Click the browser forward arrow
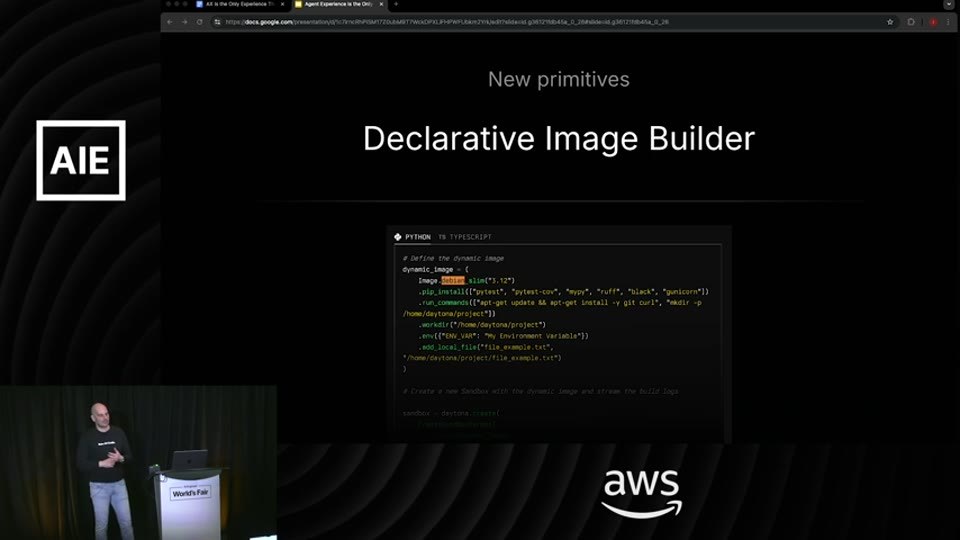 pyautogui.click(x=184, y=22)
